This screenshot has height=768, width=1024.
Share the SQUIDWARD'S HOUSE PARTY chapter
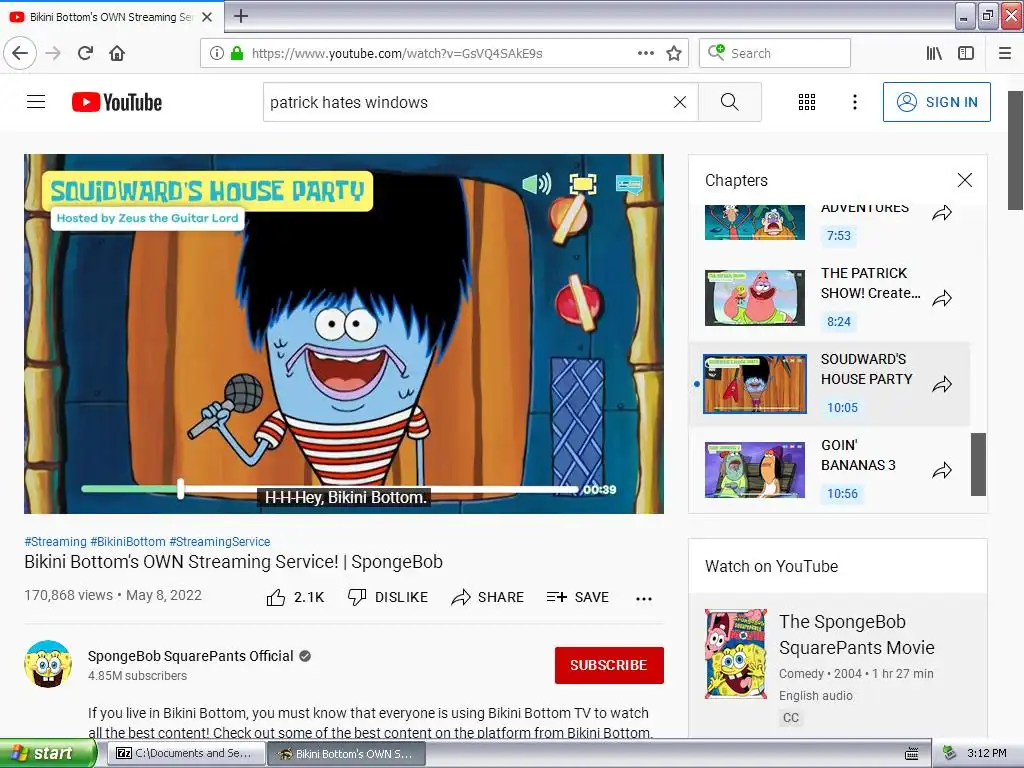(x=942, y=385)
